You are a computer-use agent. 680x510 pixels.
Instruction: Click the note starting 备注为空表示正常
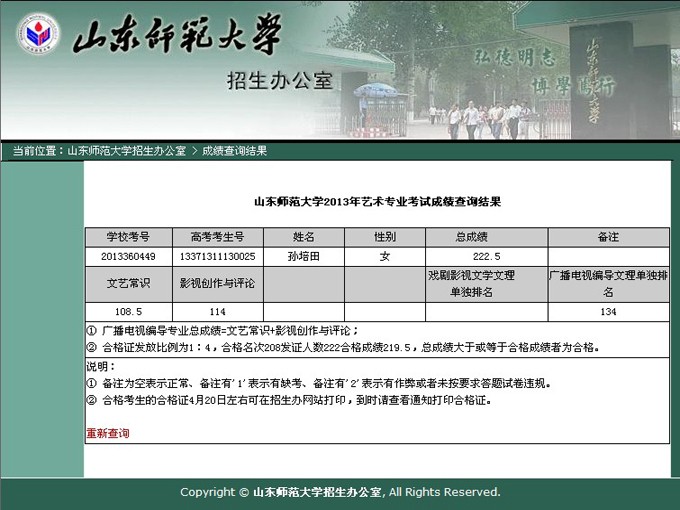click(x=319, y=383)
